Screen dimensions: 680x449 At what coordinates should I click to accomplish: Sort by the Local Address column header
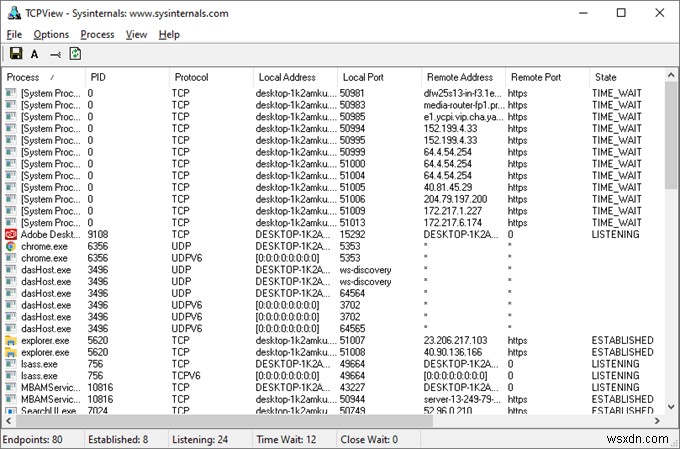pyautogui.click(x=295, y=77)
